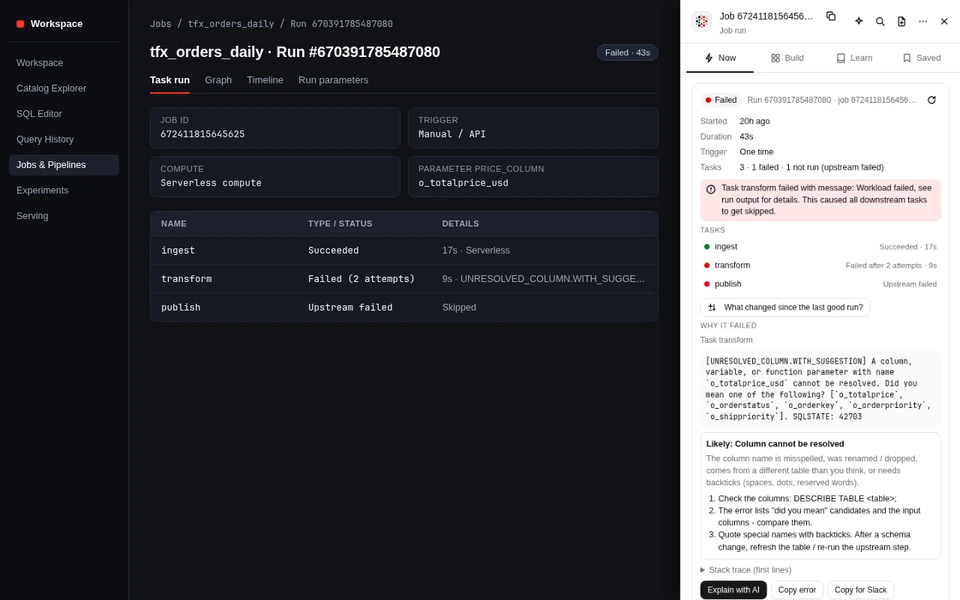This screenshot has width=960, height=600.
Task: Click transform task in the side panel
Action: (x=820, y=265)
